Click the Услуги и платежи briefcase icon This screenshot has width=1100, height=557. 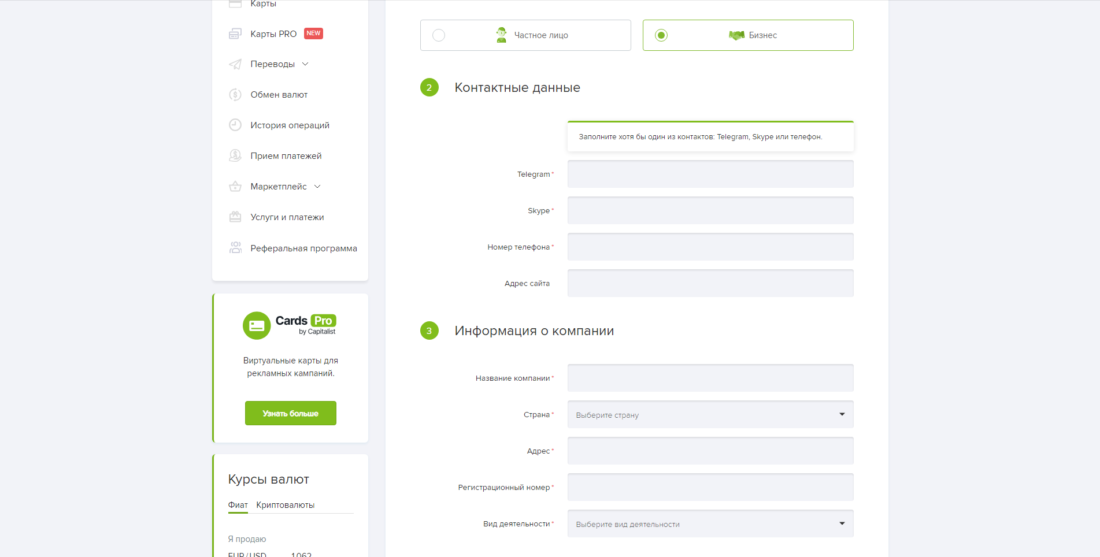(x=235, y=217)
